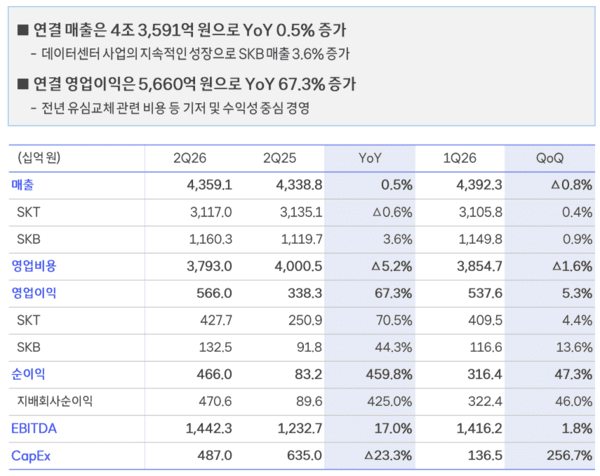The width and height of the screenshot is (600, 476).
Task: Select the 매출 2Q25 value '4,338.8'
Action: 299,185
